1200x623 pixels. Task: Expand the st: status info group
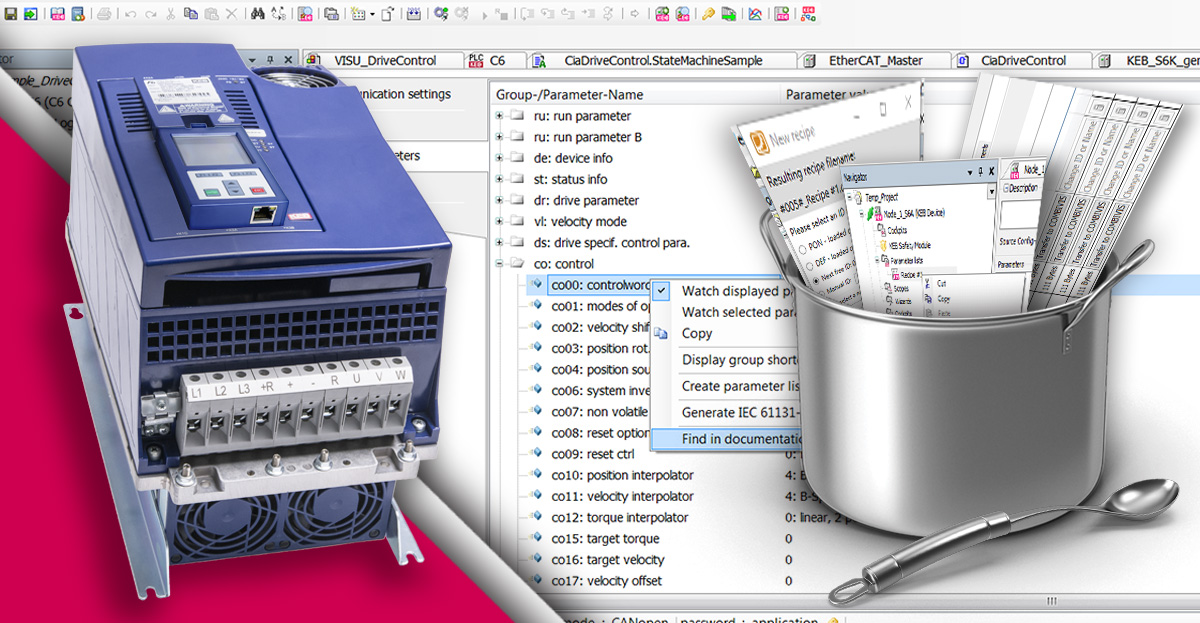500,179
